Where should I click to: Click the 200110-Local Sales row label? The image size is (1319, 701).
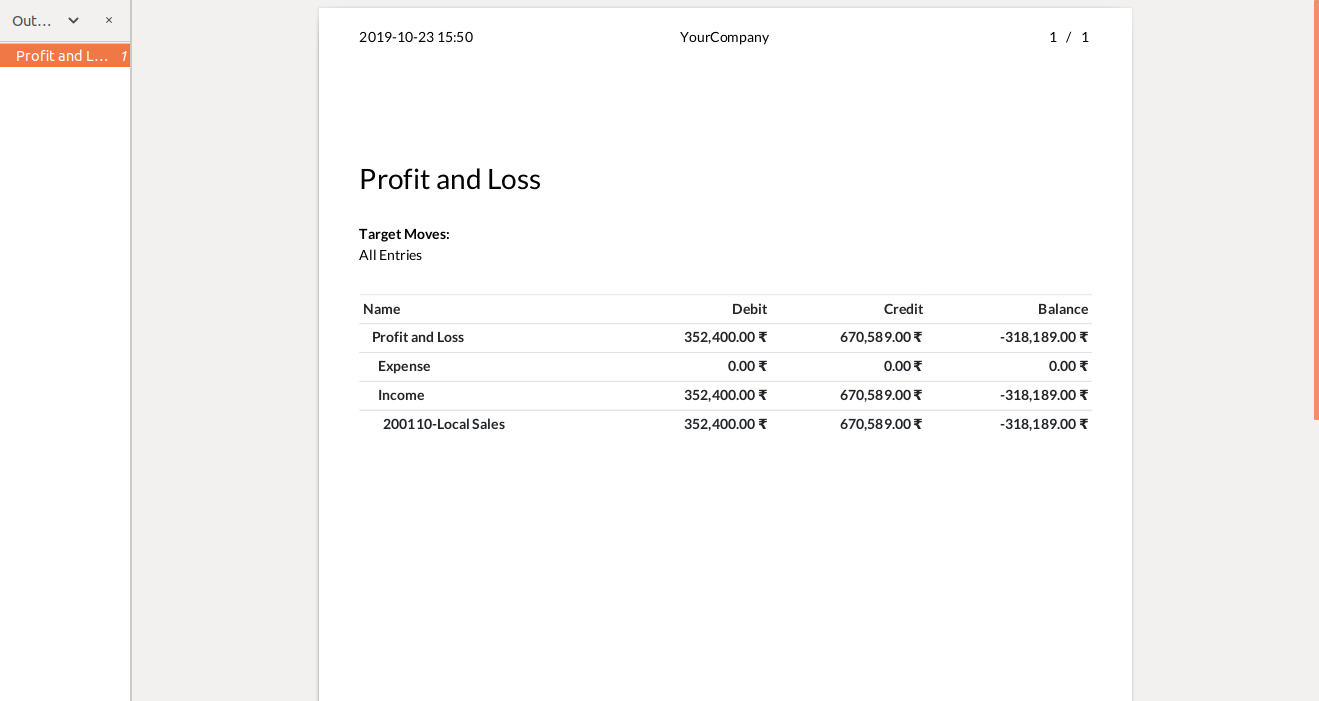[443, 424]
